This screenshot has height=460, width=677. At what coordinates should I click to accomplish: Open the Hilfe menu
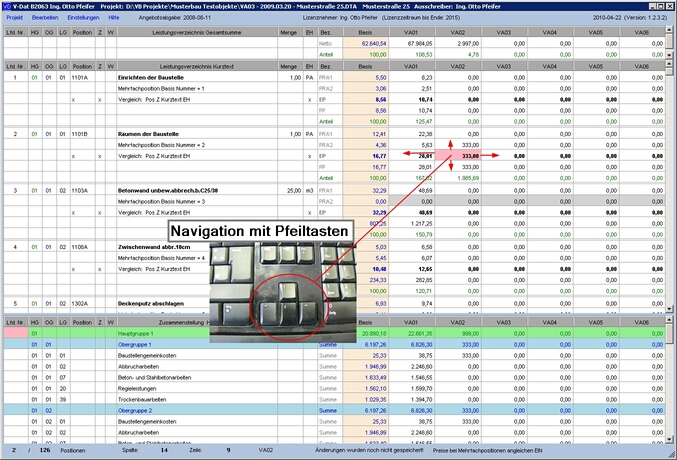pos(114,18)
